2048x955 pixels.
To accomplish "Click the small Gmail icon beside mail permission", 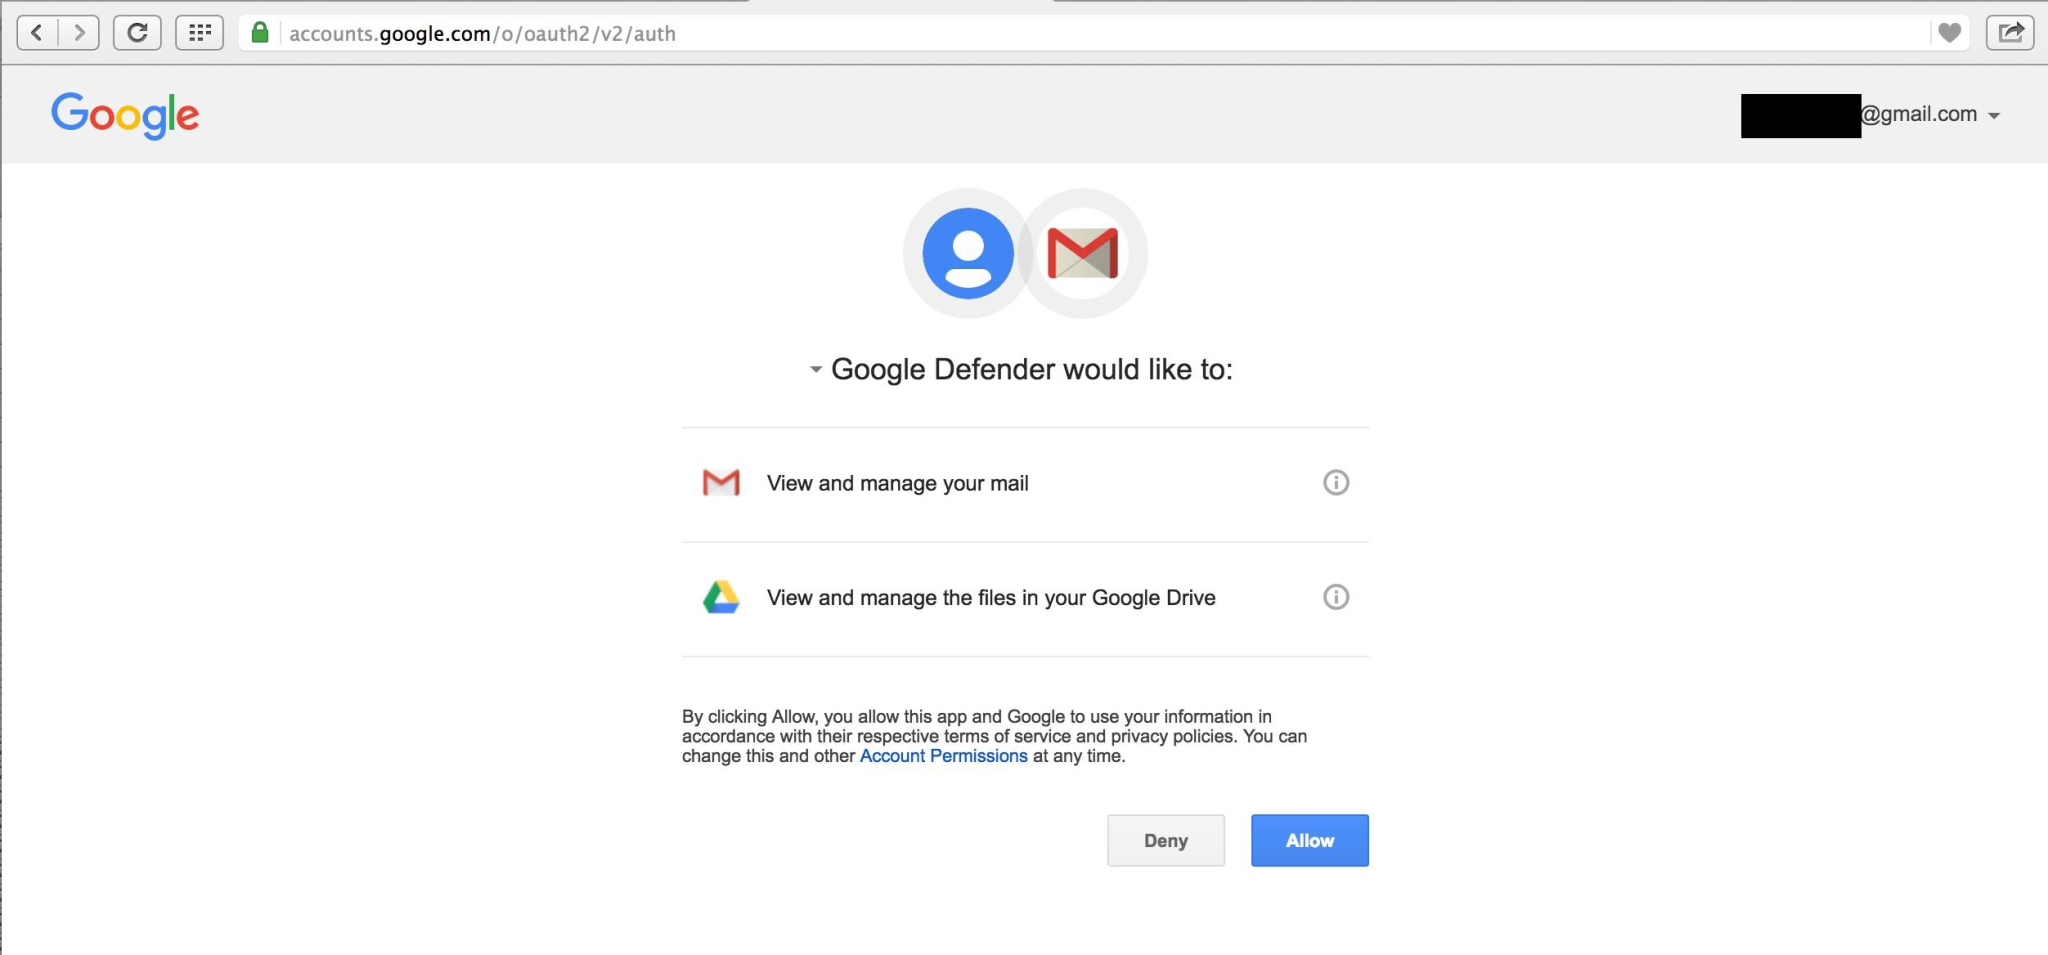I will pos(721,483).
